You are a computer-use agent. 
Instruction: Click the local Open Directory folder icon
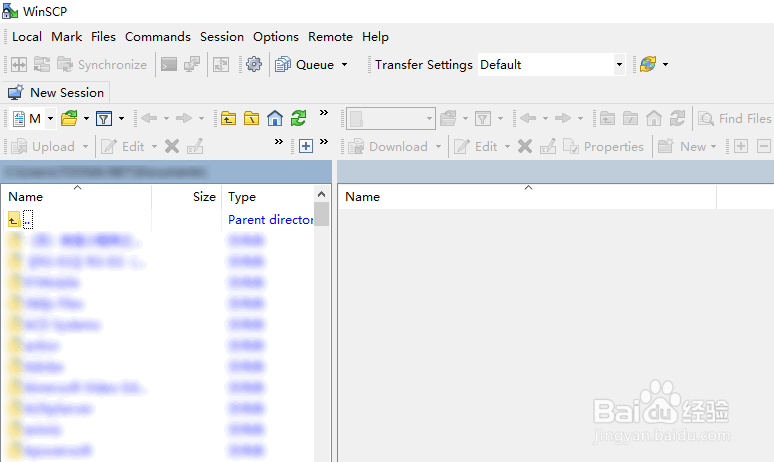(x=69, y=118)
